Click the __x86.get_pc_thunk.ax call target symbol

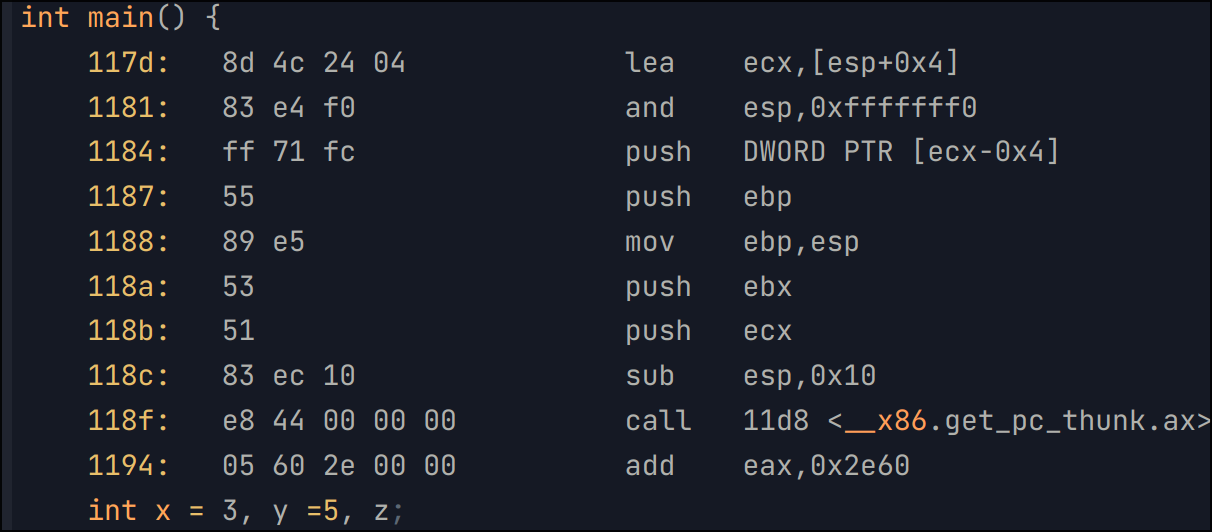[1020, 421]
